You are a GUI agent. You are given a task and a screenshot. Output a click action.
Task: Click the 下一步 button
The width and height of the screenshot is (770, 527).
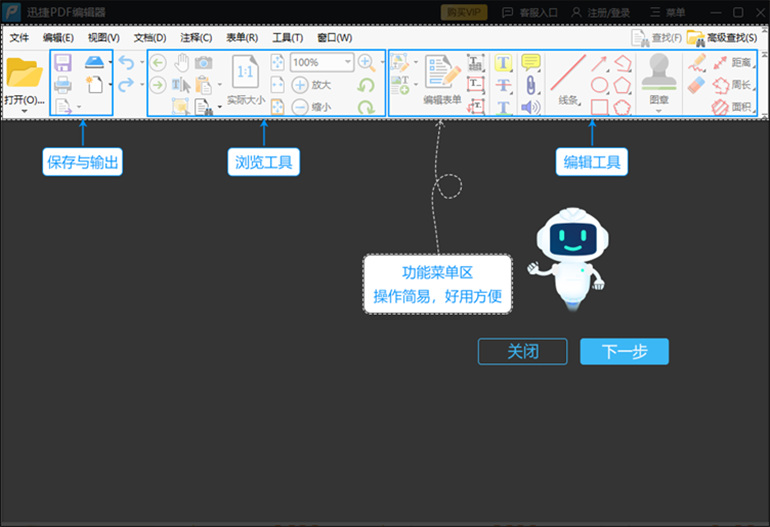(624, 351)
